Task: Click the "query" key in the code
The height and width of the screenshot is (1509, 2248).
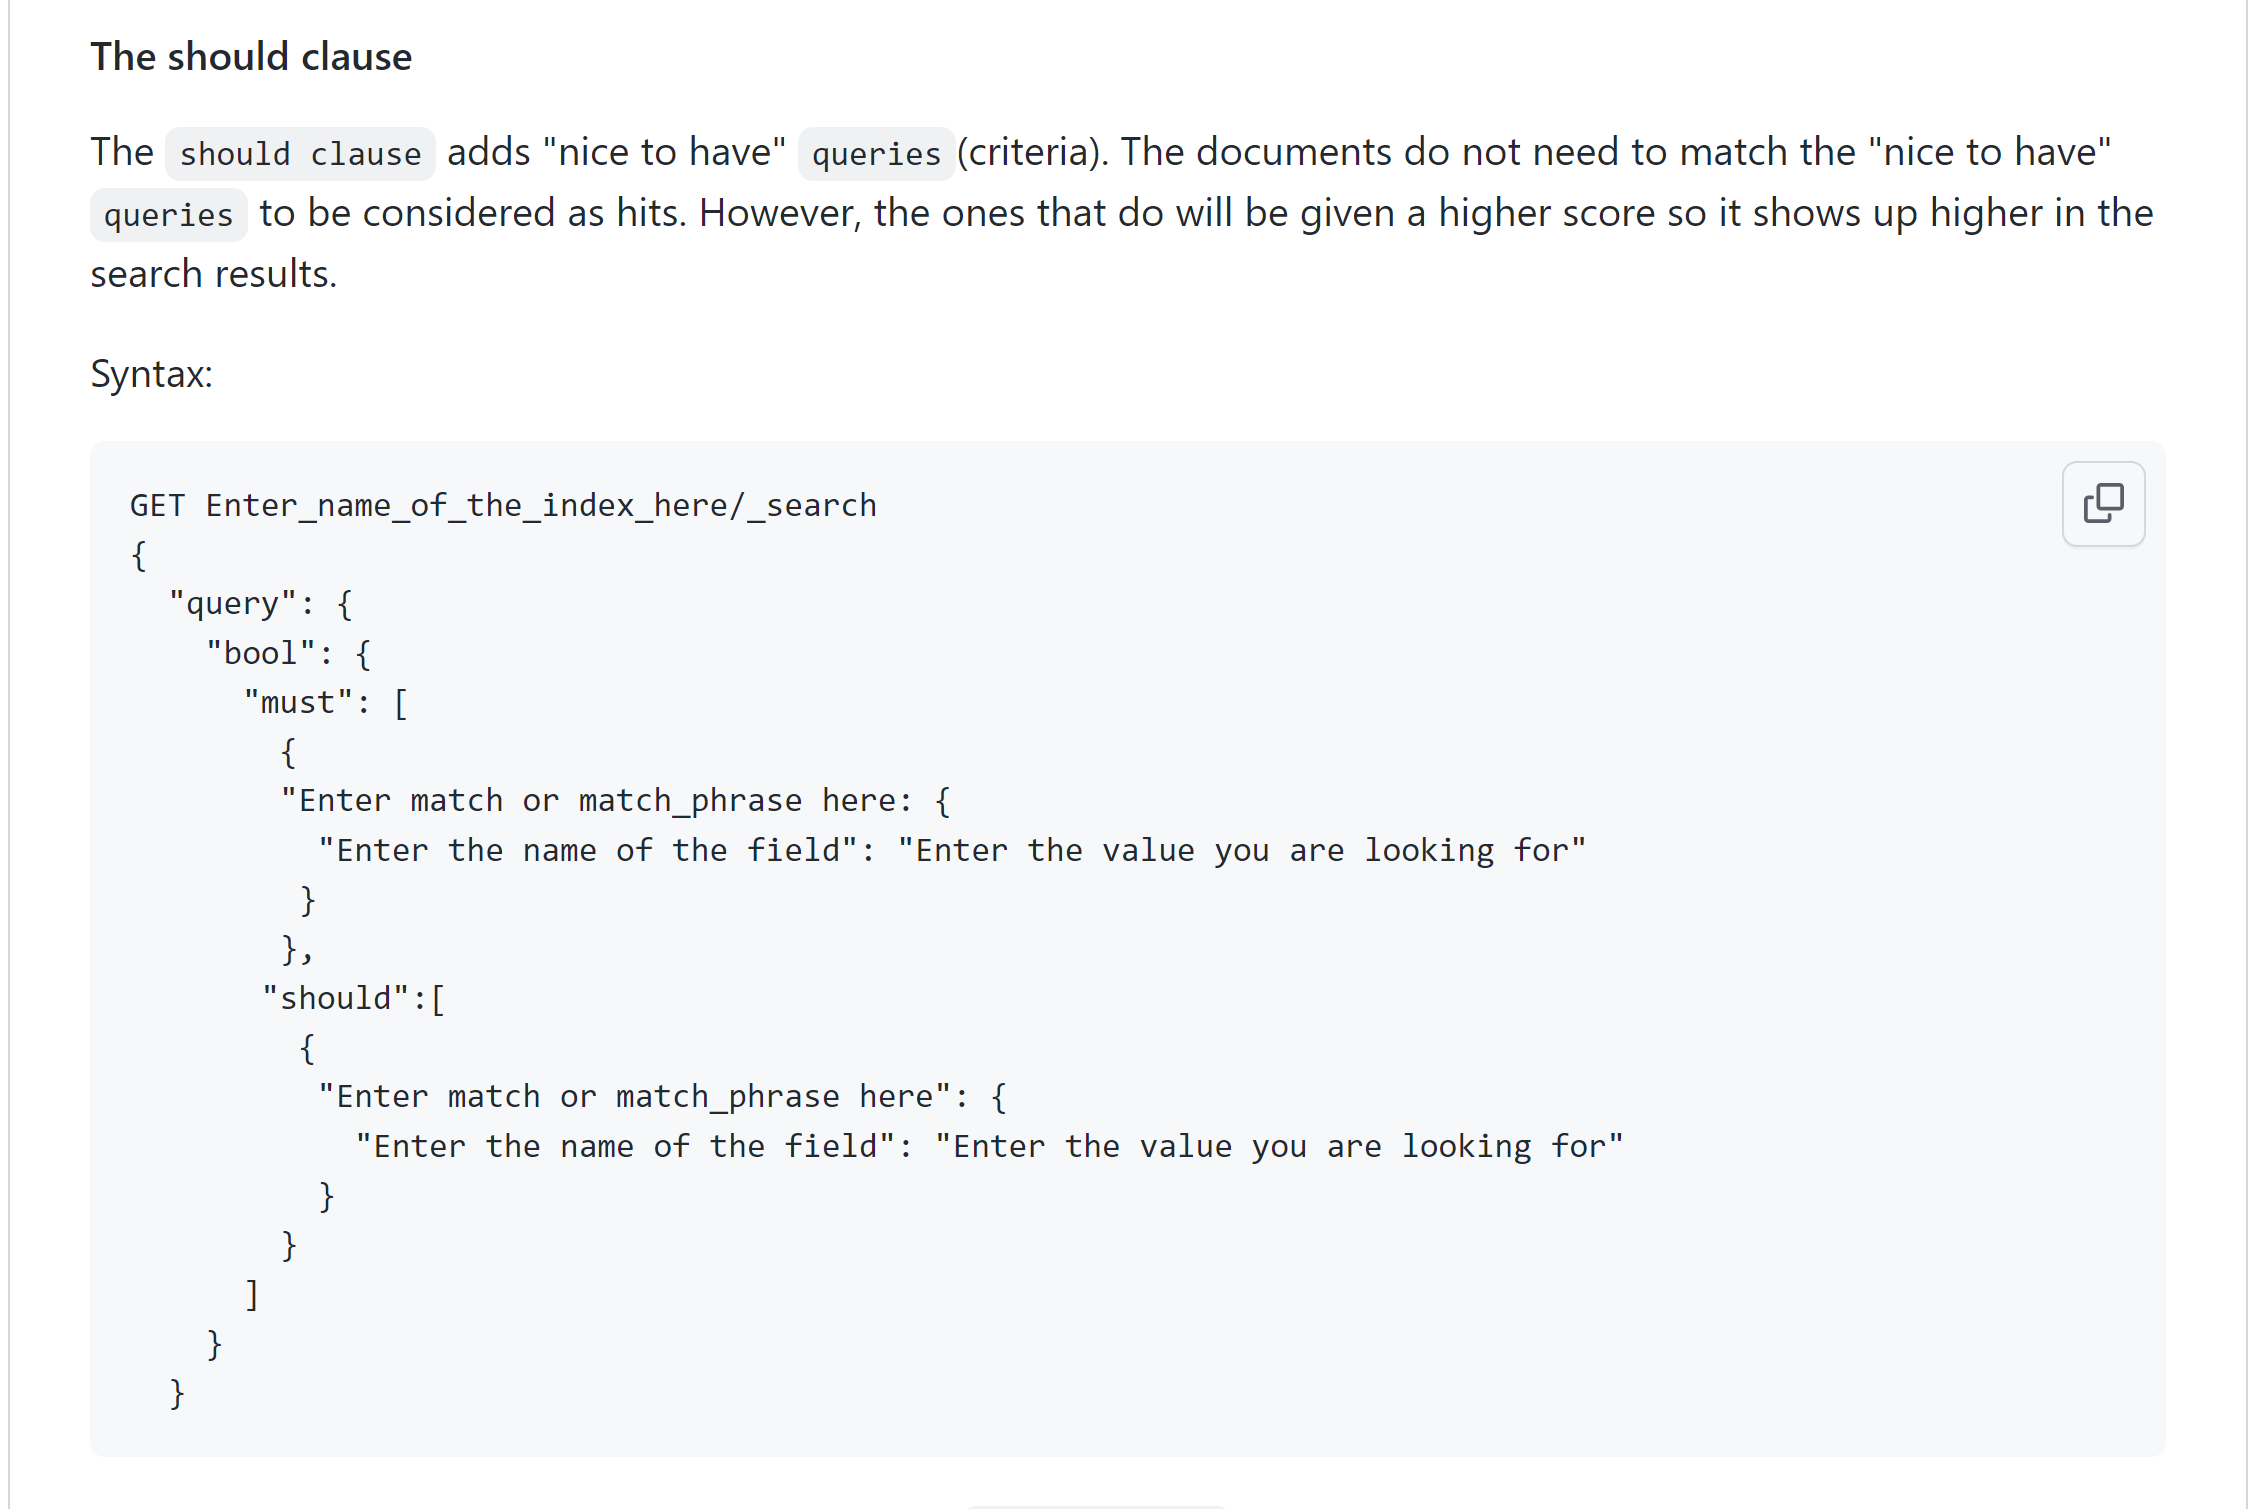Action: click(x=234, y=604)
